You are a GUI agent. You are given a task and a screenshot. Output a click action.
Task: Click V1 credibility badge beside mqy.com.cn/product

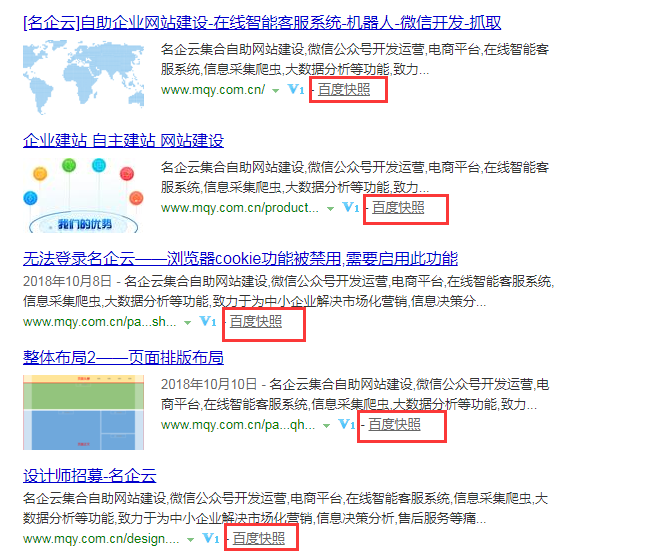pyautogui.click(x=351, y=207)
